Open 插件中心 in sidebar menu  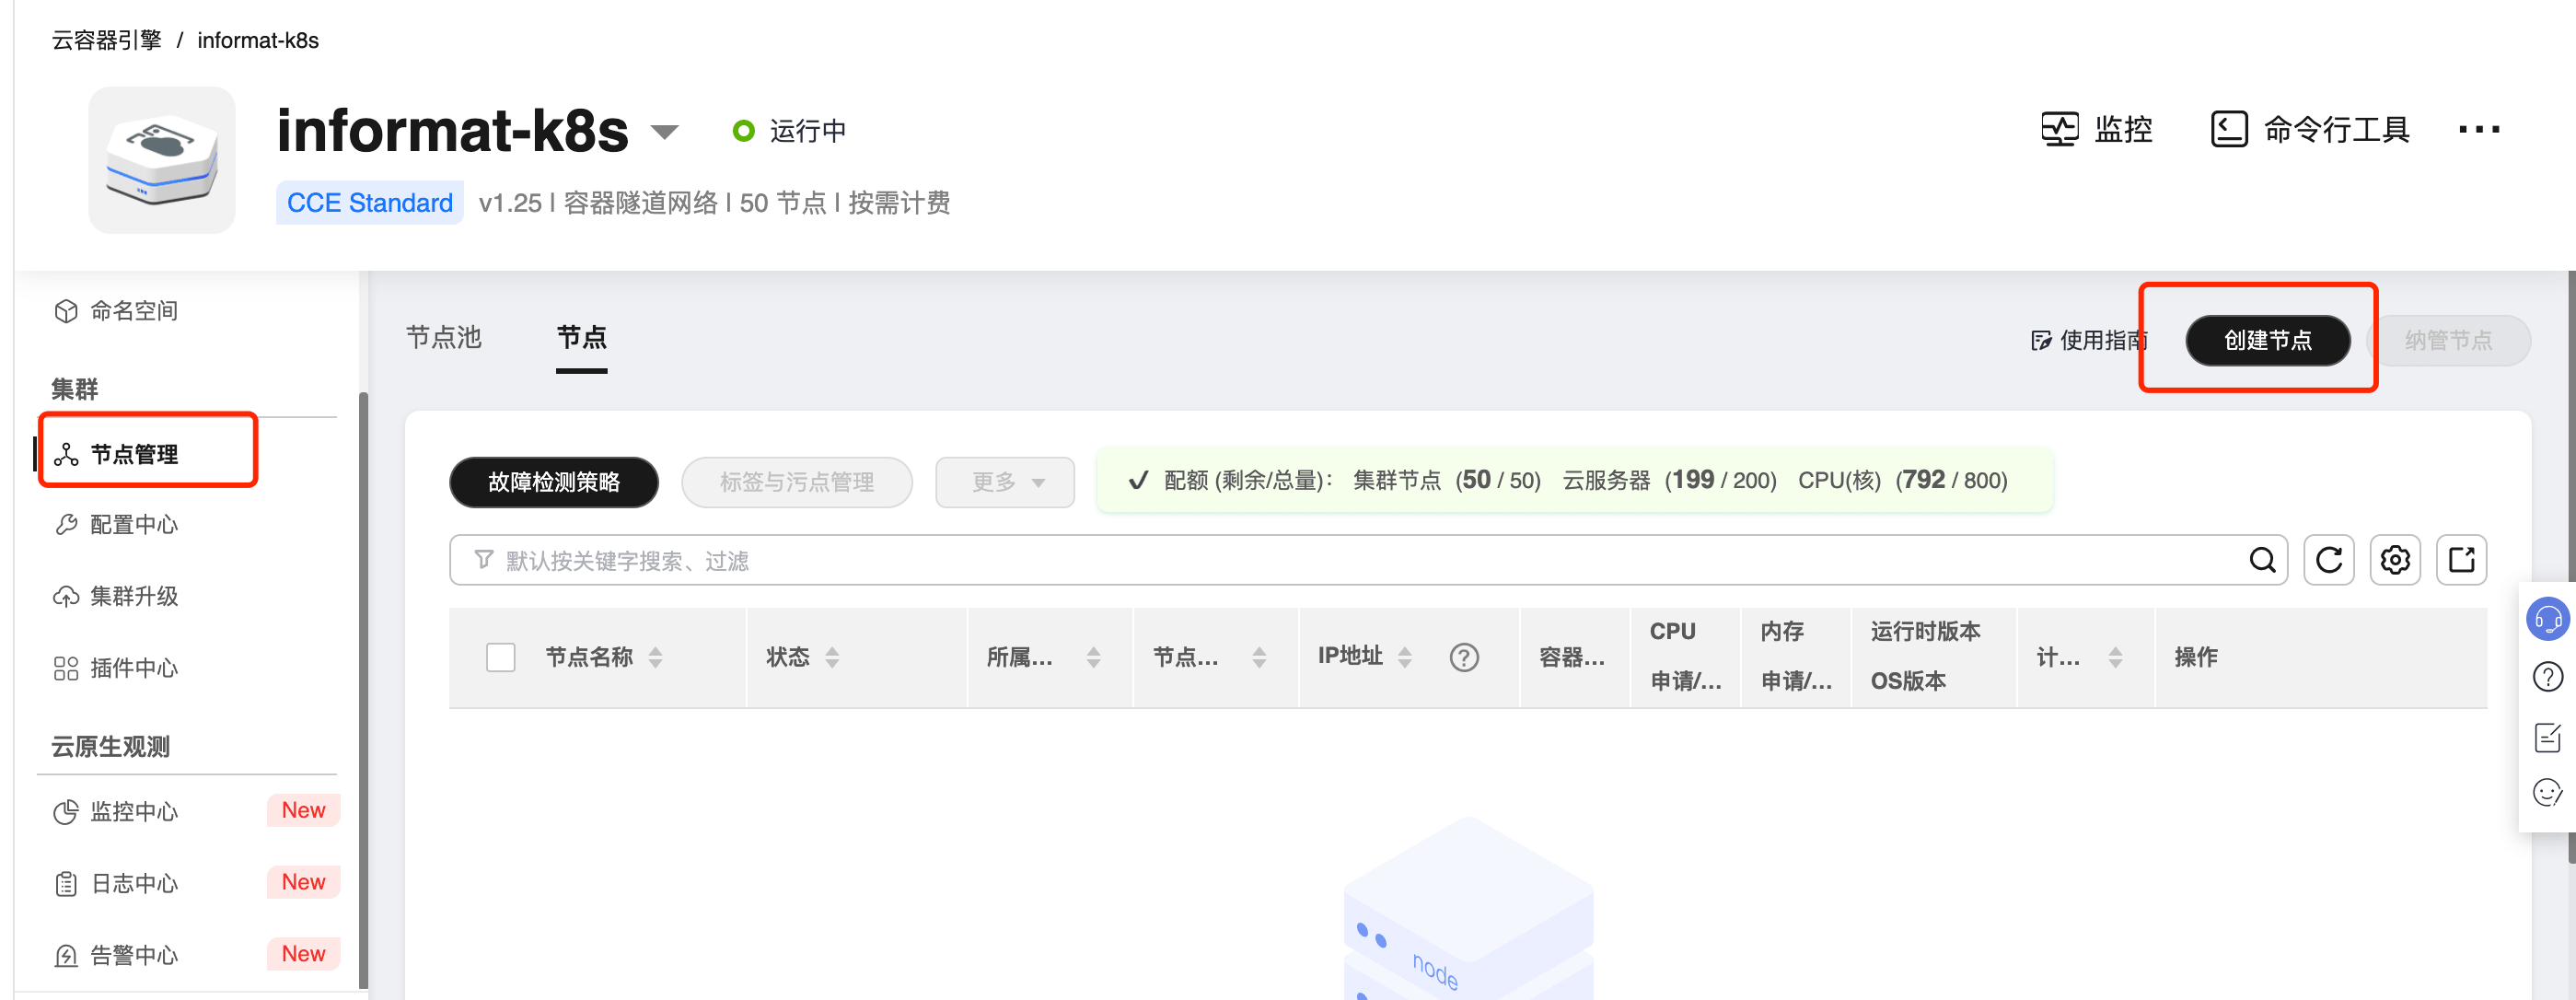133,668
